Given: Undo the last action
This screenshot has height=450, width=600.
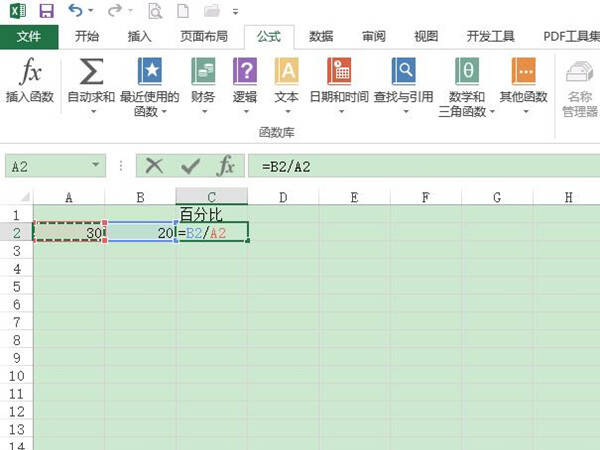Looking at the screenshot, I should 75,11.
